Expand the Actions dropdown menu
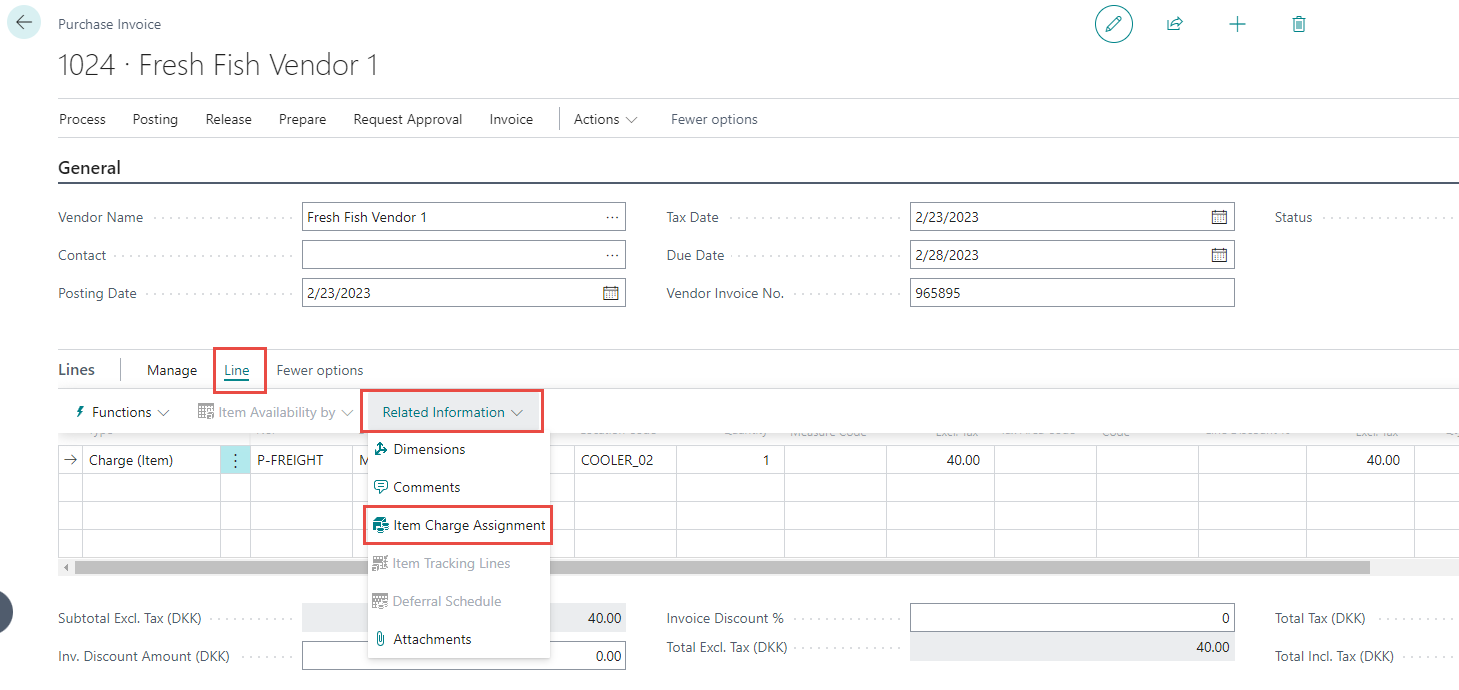This screenshot has width=1459, height=690. (x=605, y=119)
